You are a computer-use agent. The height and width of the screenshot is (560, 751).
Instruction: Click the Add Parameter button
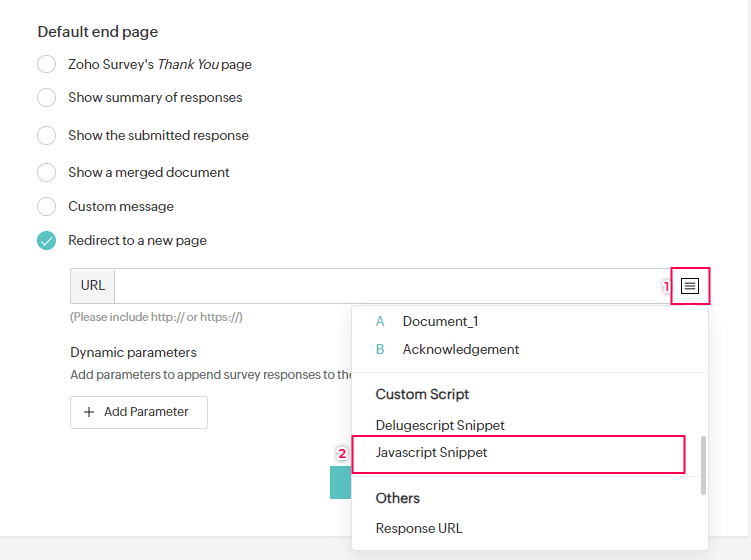point(139,412)
